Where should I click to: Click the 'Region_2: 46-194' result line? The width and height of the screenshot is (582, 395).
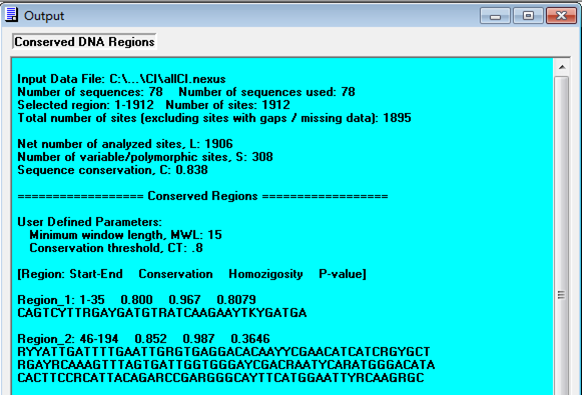coord(144,339)
